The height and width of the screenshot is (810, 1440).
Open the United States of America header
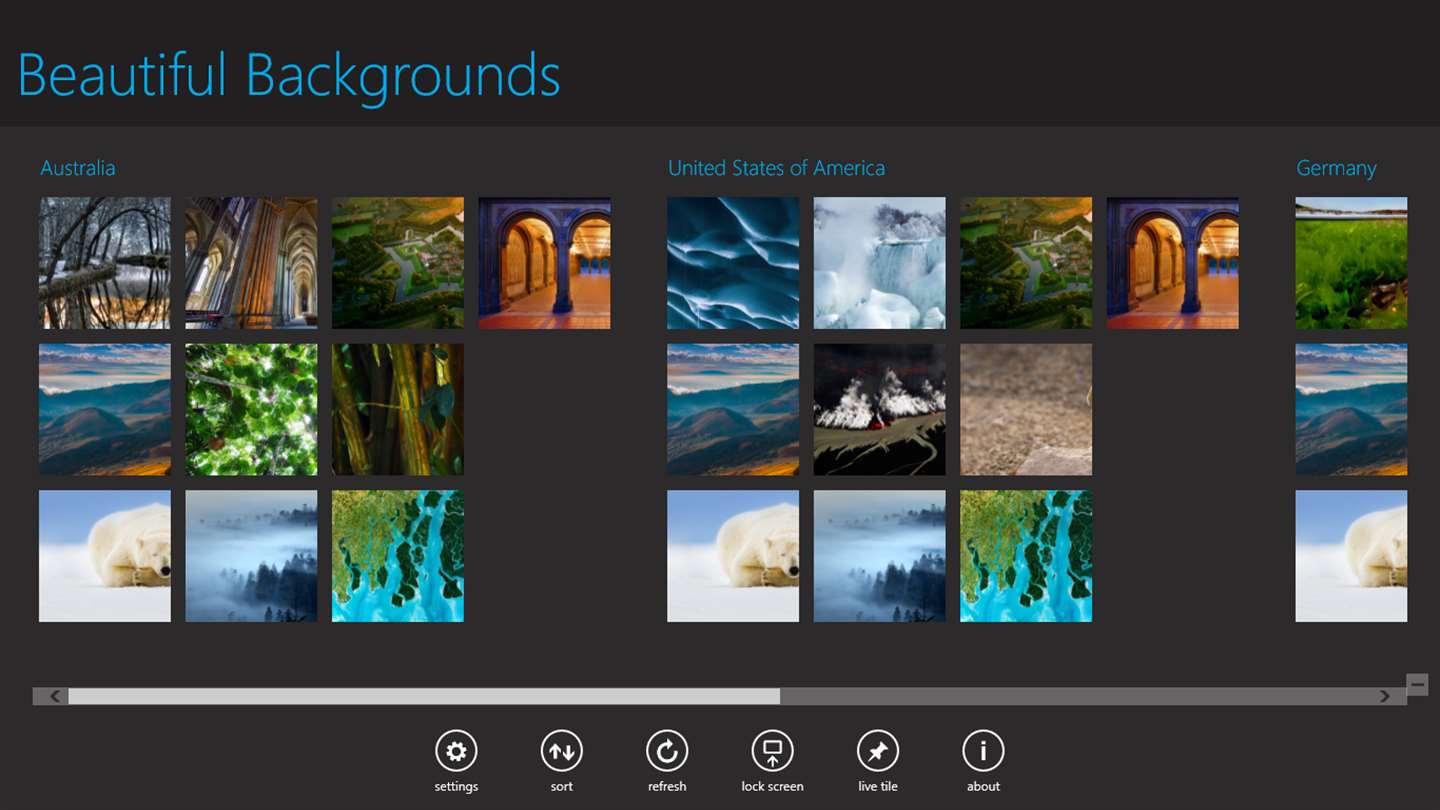click(776, 168)
